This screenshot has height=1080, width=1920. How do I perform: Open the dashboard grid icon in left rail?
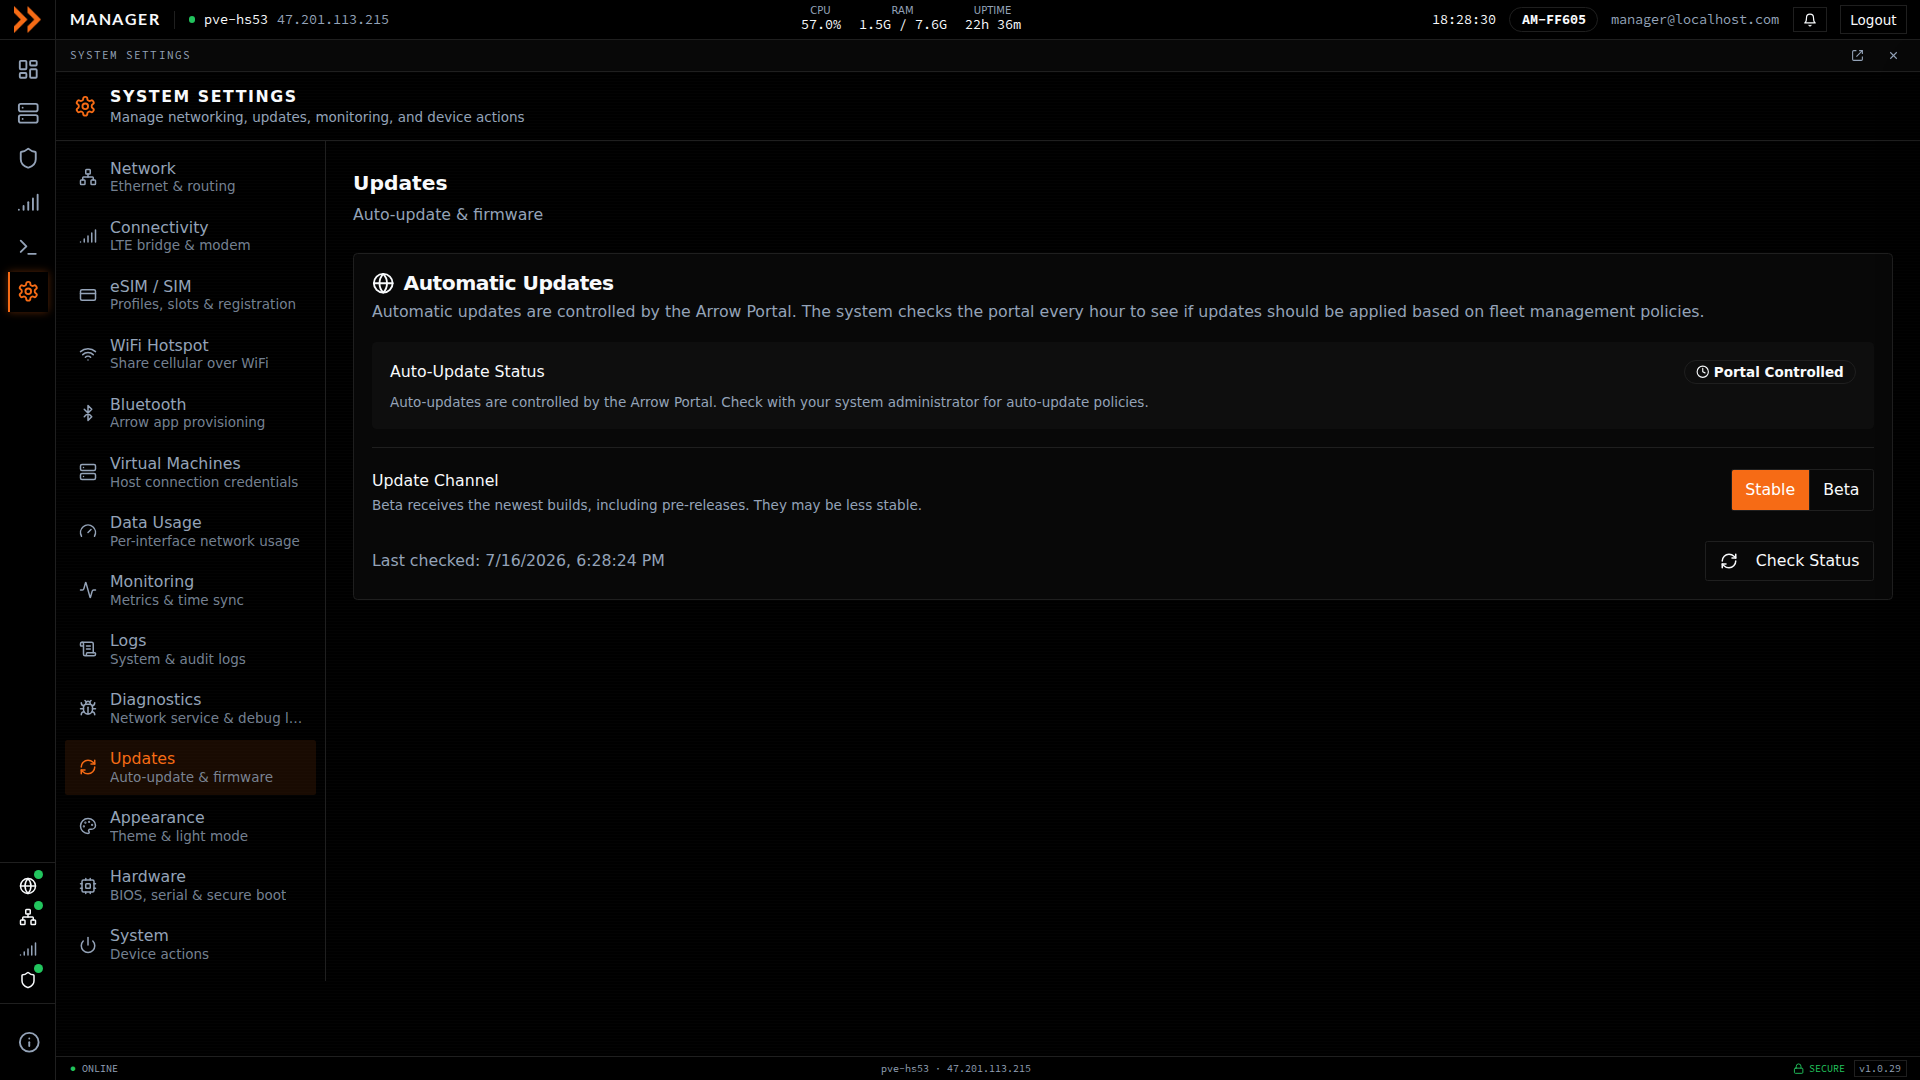click(28, 69)
